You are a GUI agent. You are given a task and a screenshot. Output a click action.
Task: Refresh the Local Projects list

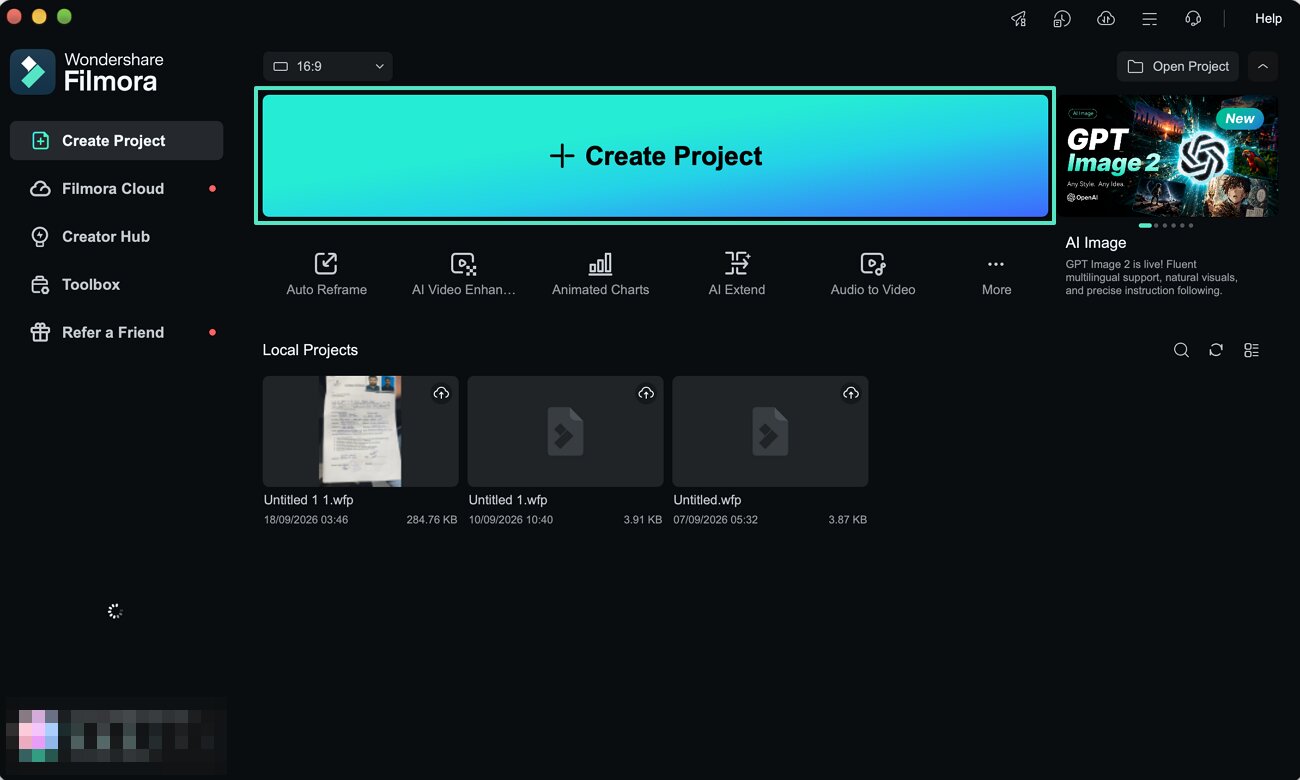[1216, 350]
